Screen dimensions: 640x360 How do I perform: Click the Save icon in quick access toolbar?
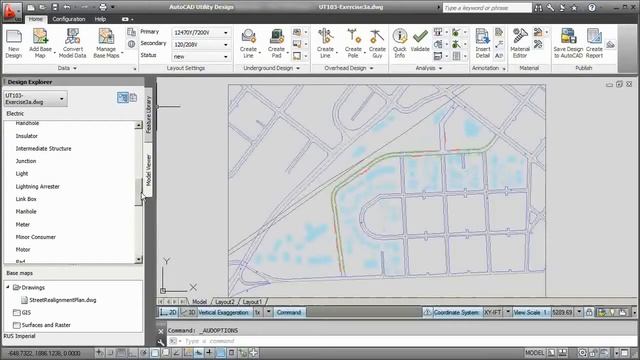point(55,7)
